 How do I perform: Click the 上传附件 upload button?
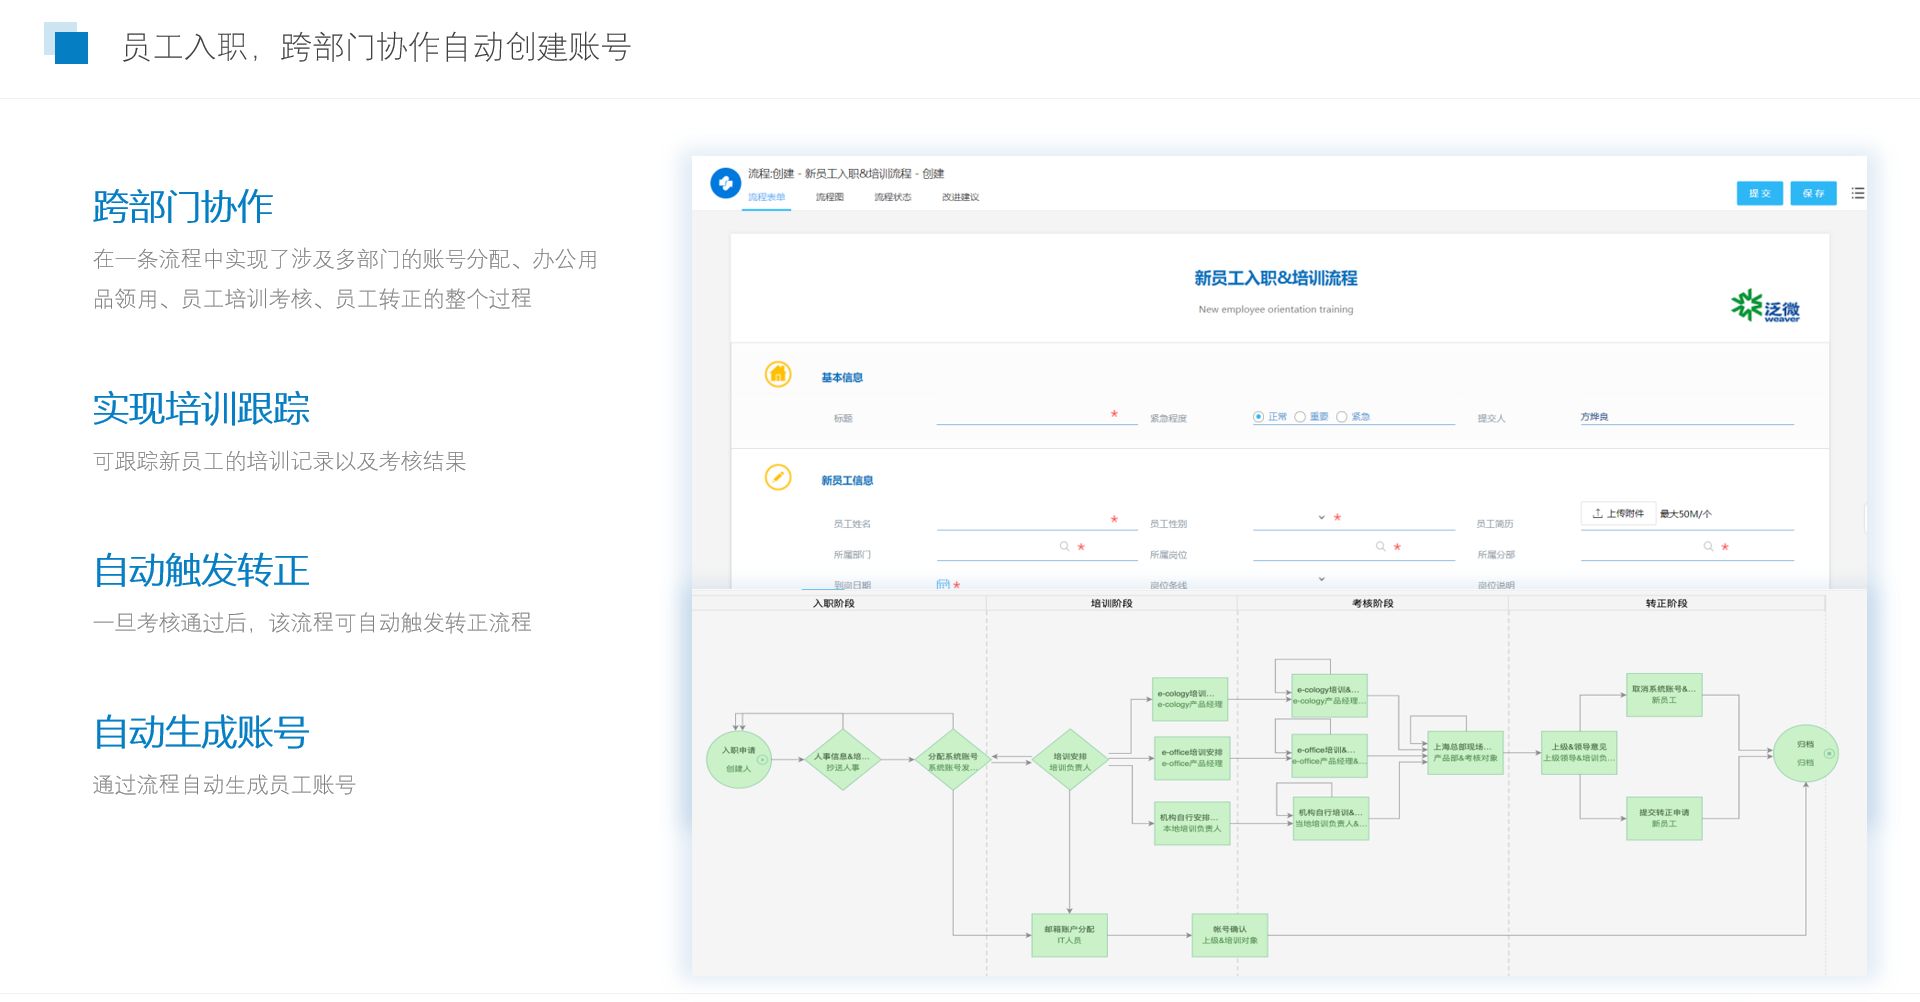point(1618,513)
